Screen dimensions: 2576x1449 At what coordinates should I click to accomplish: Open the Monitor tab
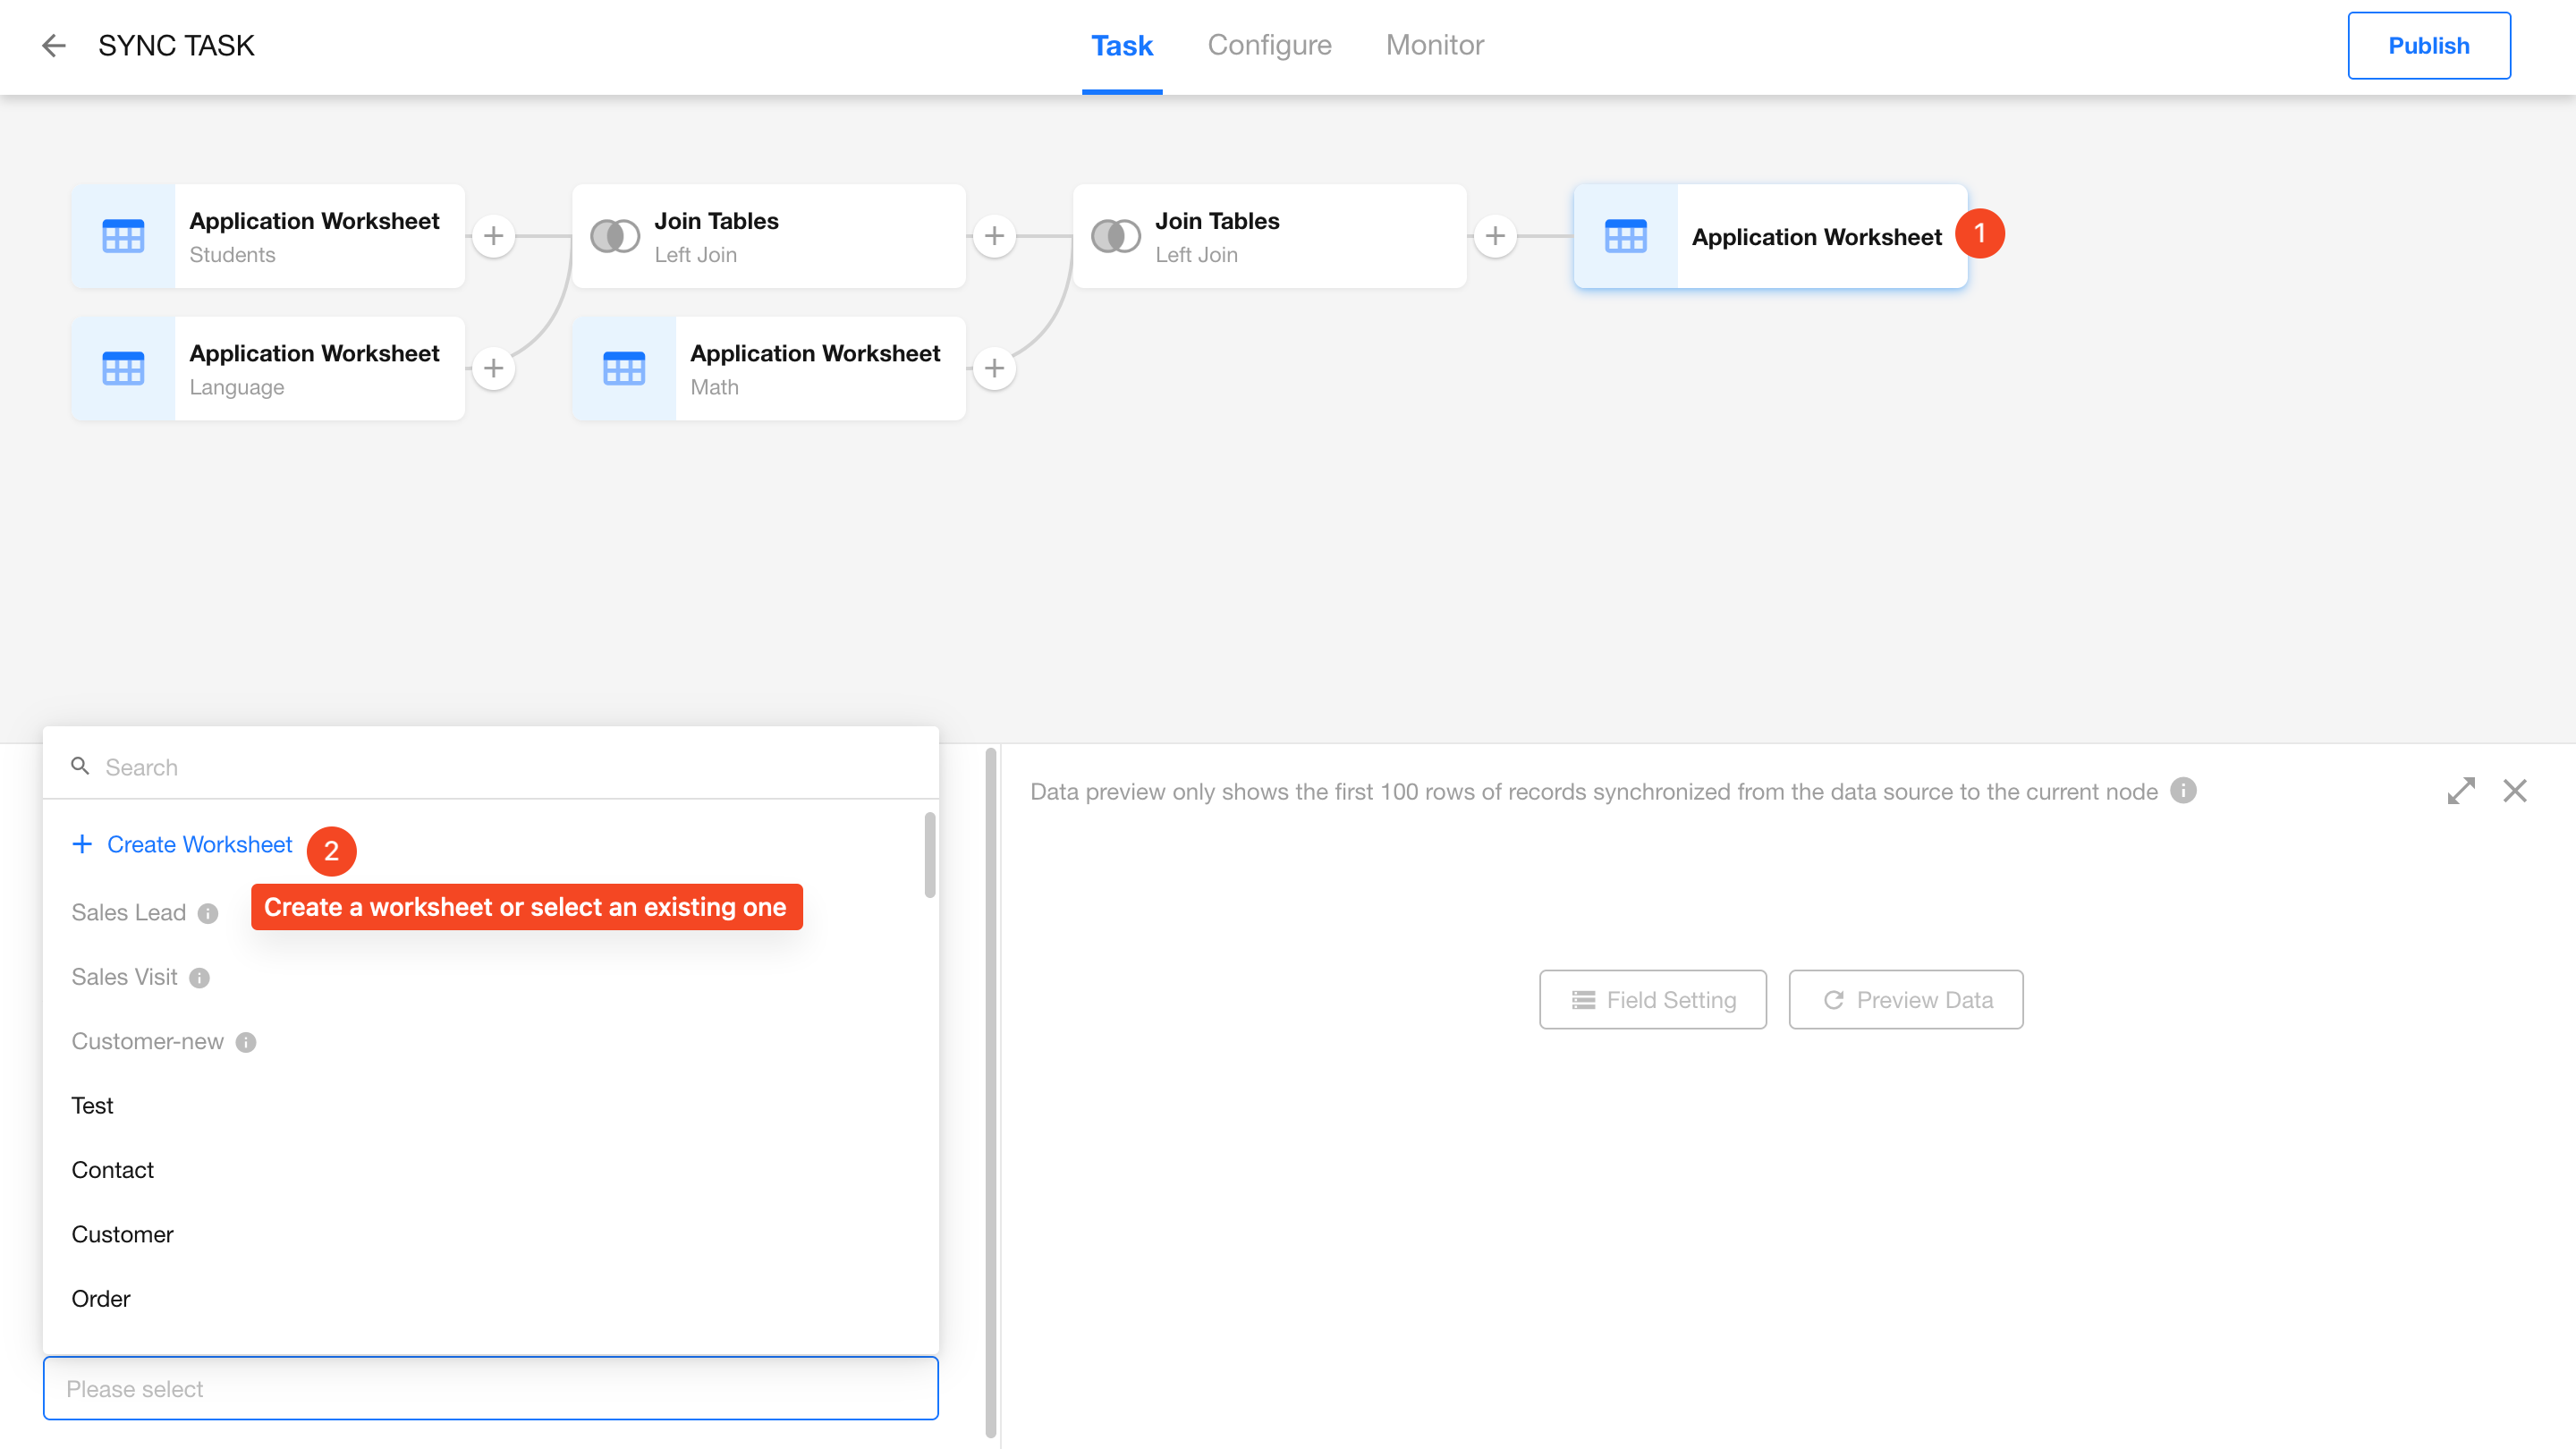pos(1434,45)
